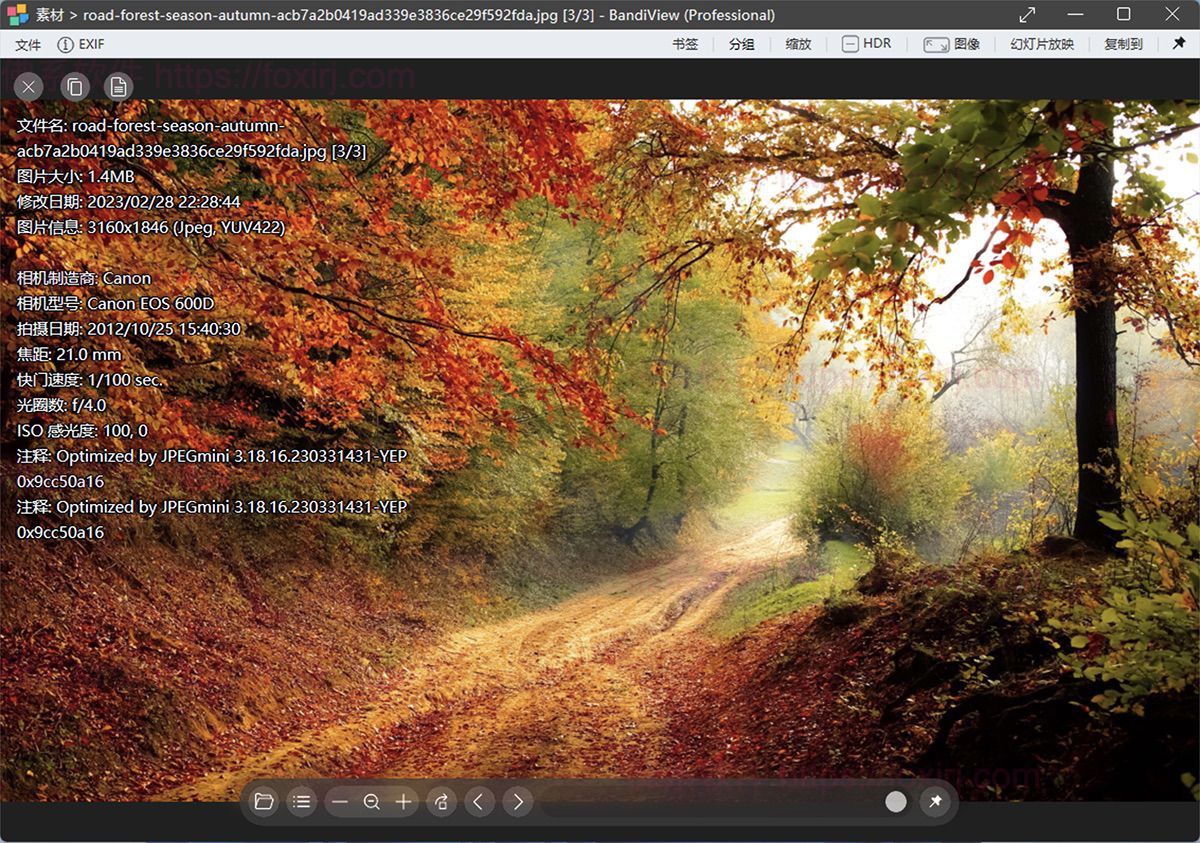This screenshot has width=1200, height=843.
Task: Open the 书签 bookmarks feature
Action: [x=686, y=44]
